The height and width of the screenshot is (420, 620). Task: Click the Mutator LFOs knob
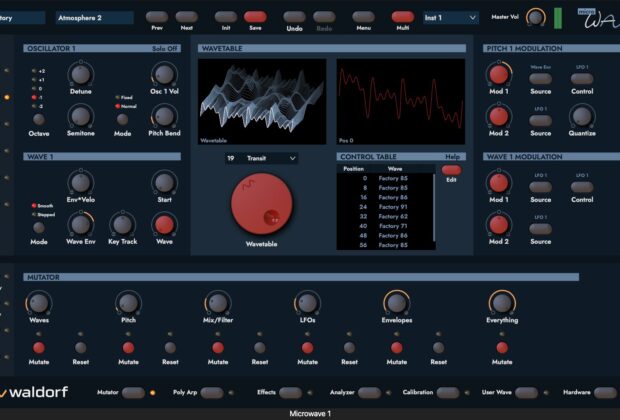pyautogui.click(x=307, y=303)
